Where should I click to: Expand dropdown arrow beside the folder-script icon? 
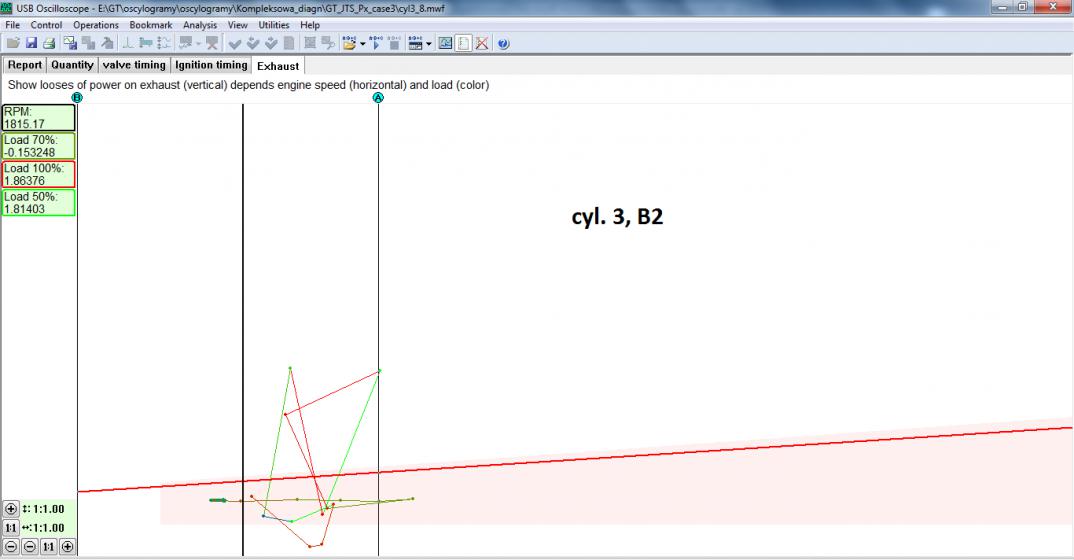coord(362,44)
